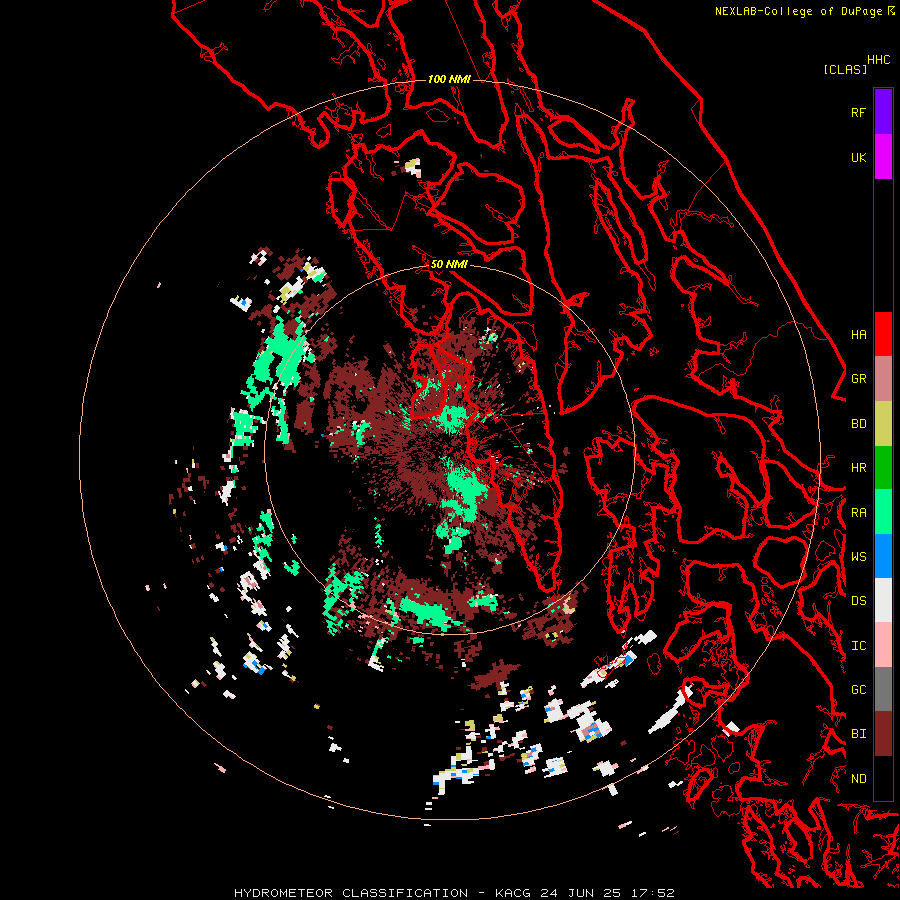Click the RF legend label
Viewport: 900px width, 900px height.
(858, 113)
